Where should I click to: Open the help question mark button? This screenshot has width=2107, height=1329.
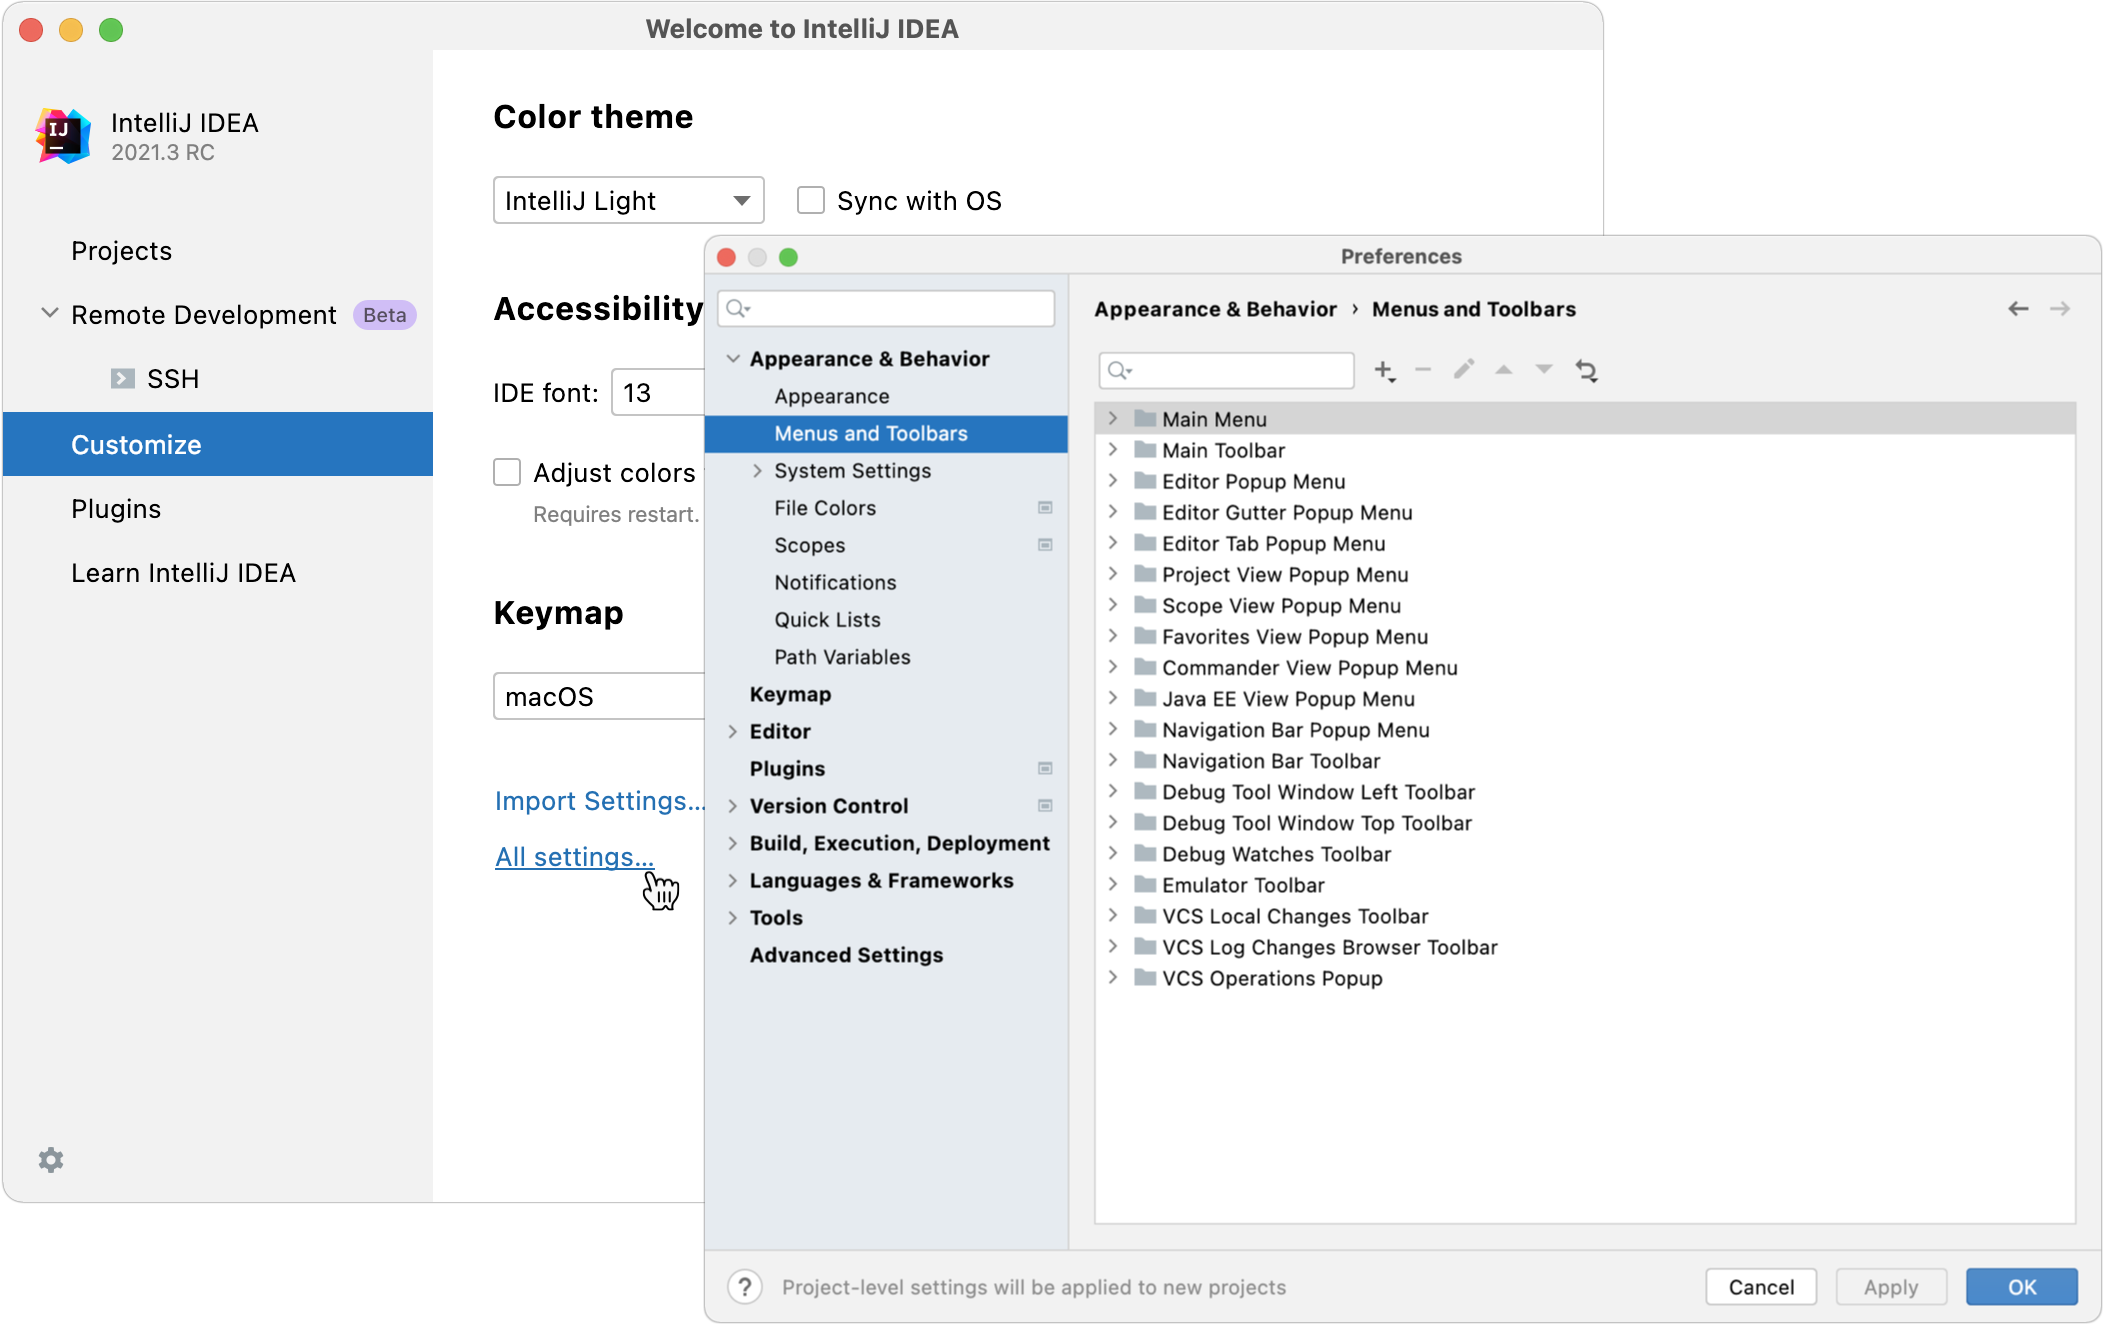click(745, 1287)
